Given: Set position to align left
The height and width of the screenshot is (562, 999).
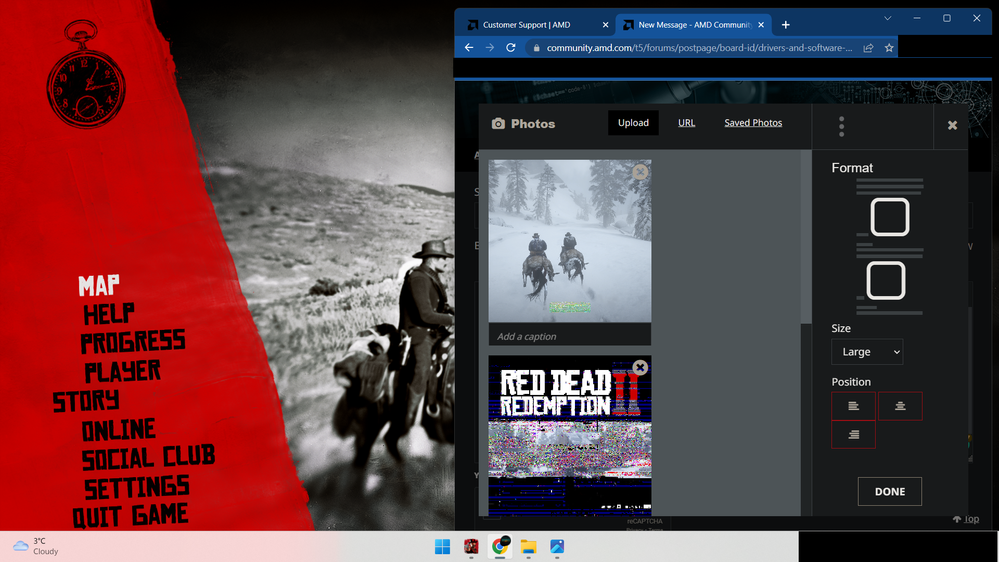Looking at the screenshot, I should [x=853, y=406].
